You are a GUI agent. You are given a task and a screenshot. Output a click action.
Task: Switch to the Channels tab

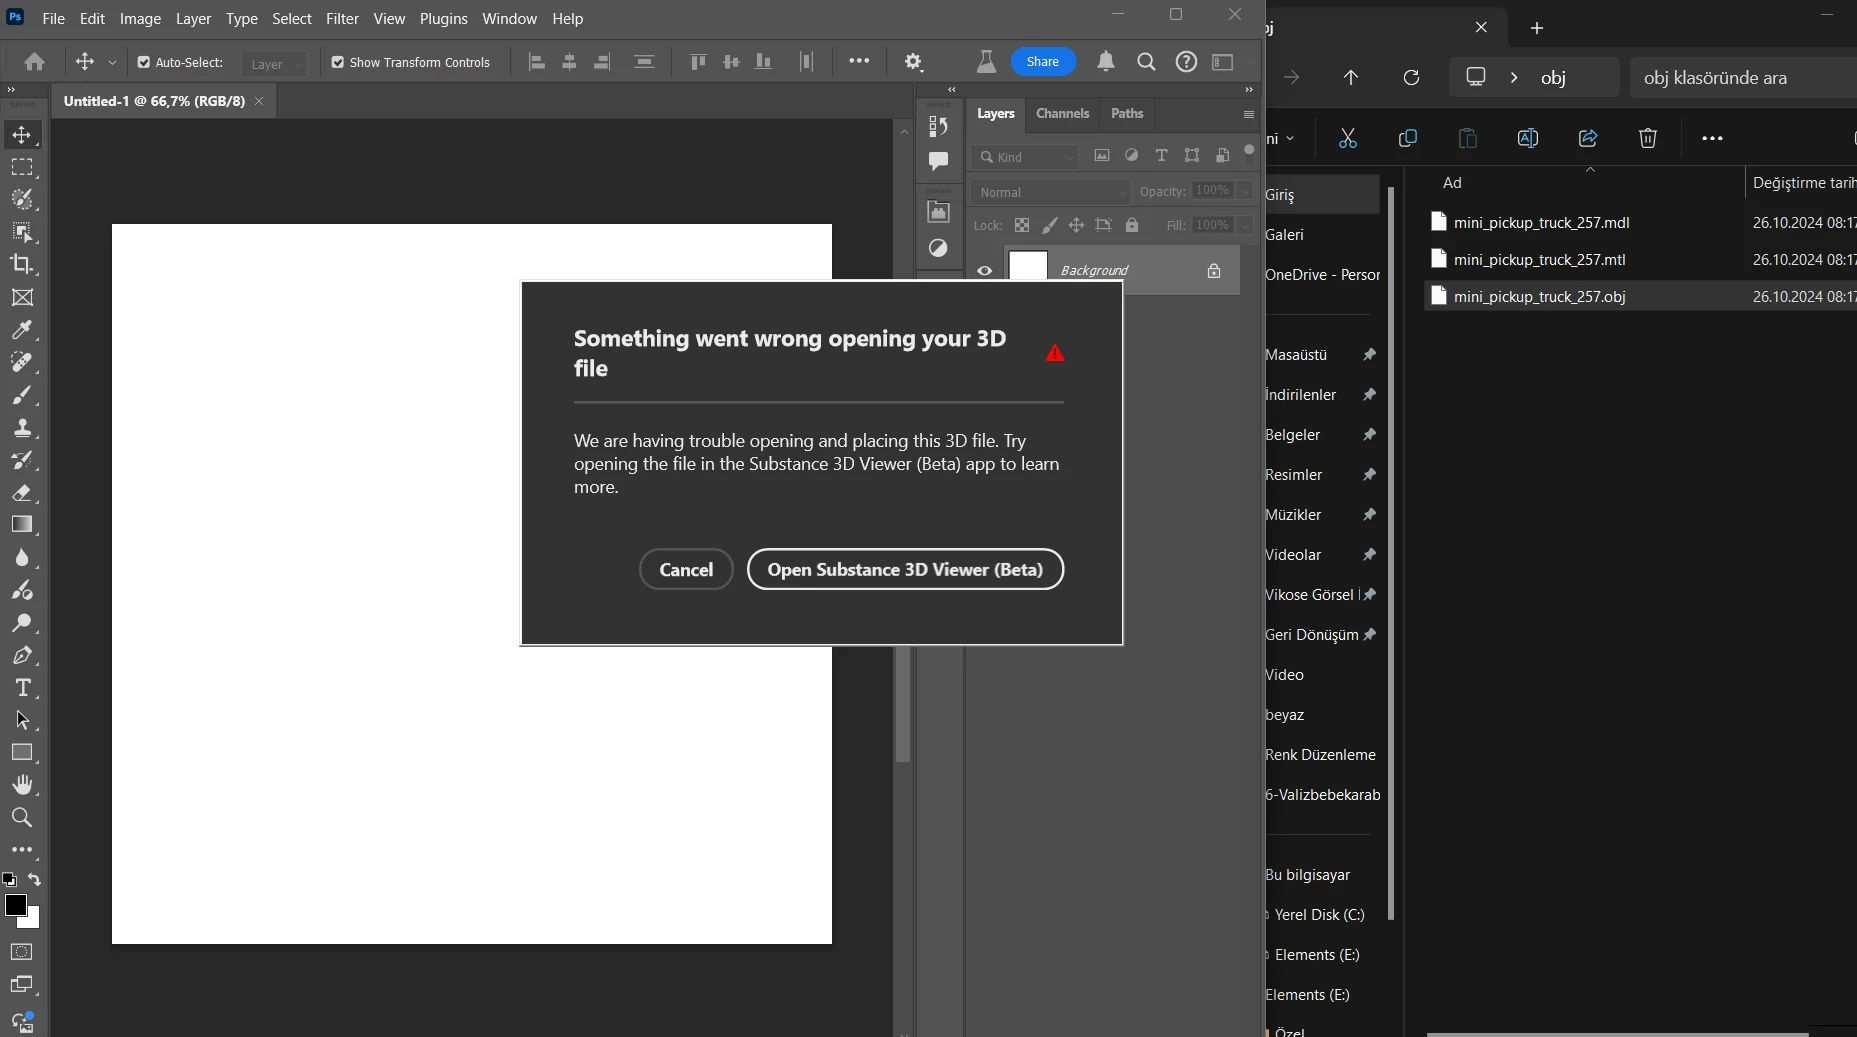(1062, 114)
